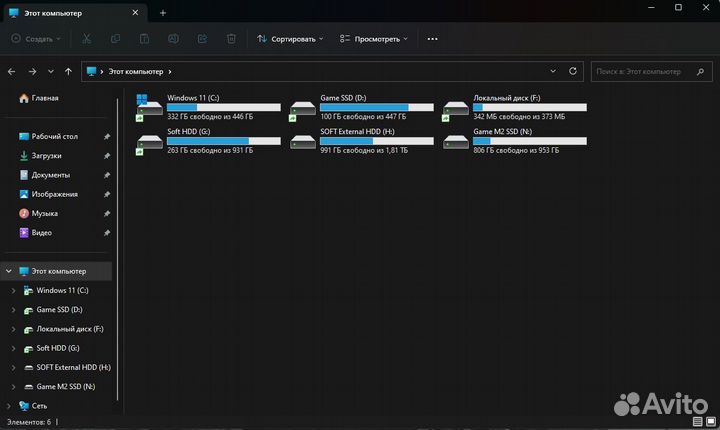Open the three-dots more options menu

point(432,39)
